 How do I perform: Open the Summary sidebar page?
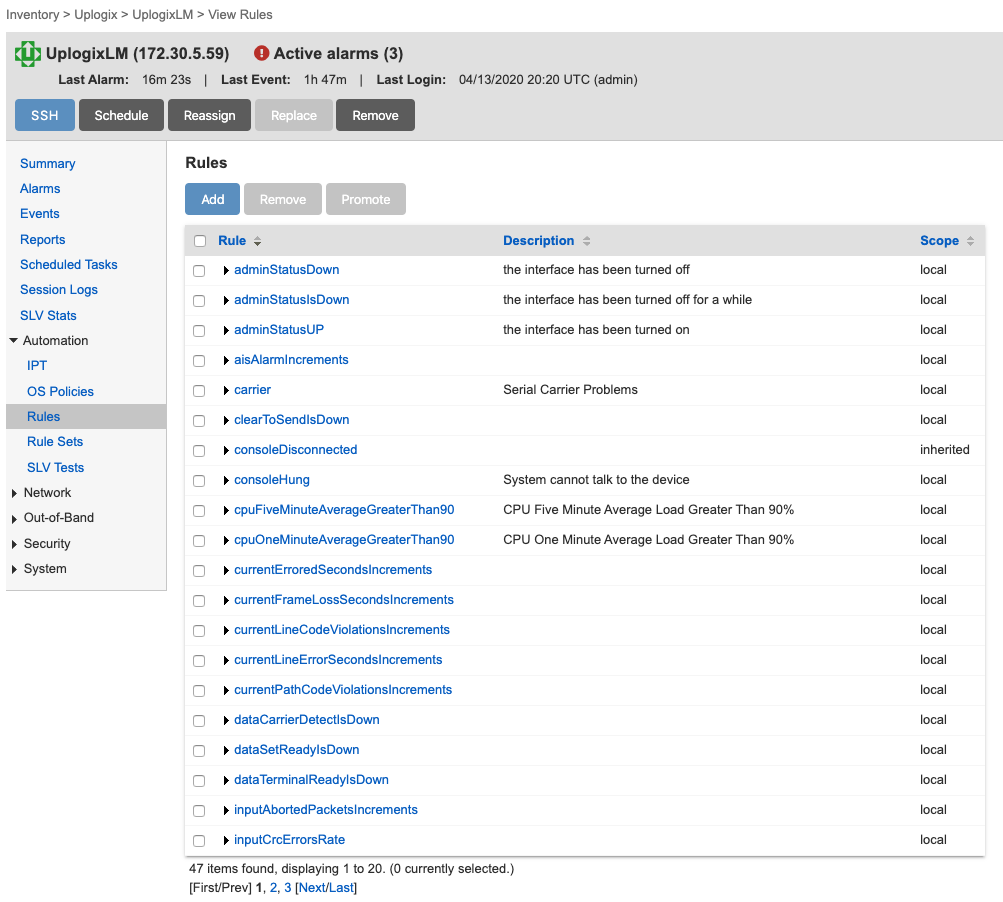47,164
